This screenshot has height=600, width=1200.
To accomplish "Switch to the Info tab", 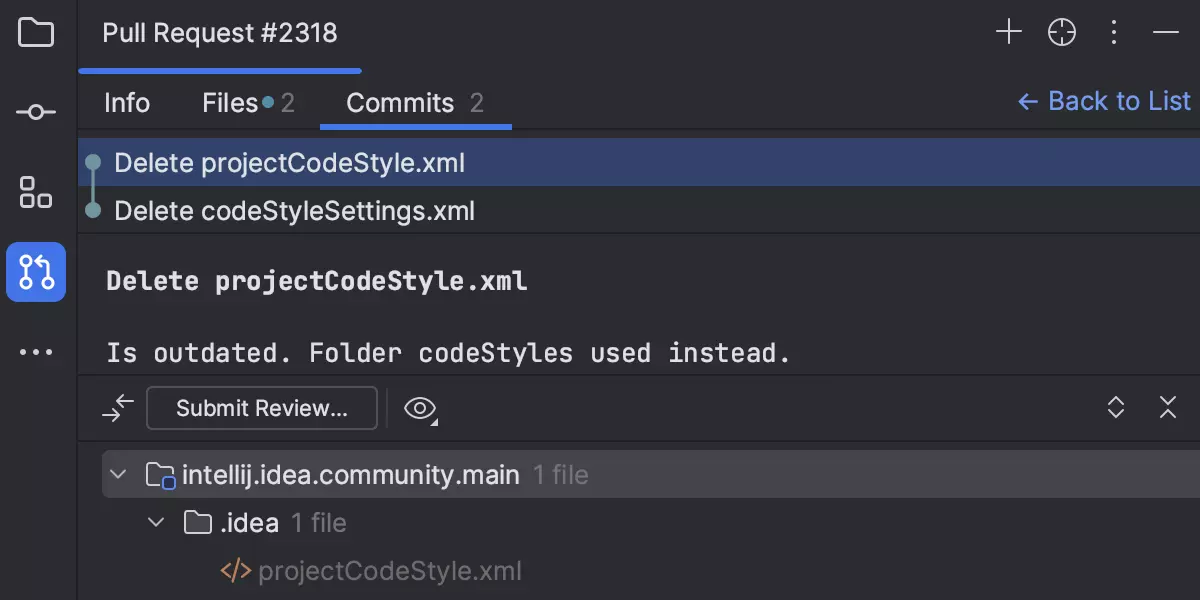I will coord(127,103).
